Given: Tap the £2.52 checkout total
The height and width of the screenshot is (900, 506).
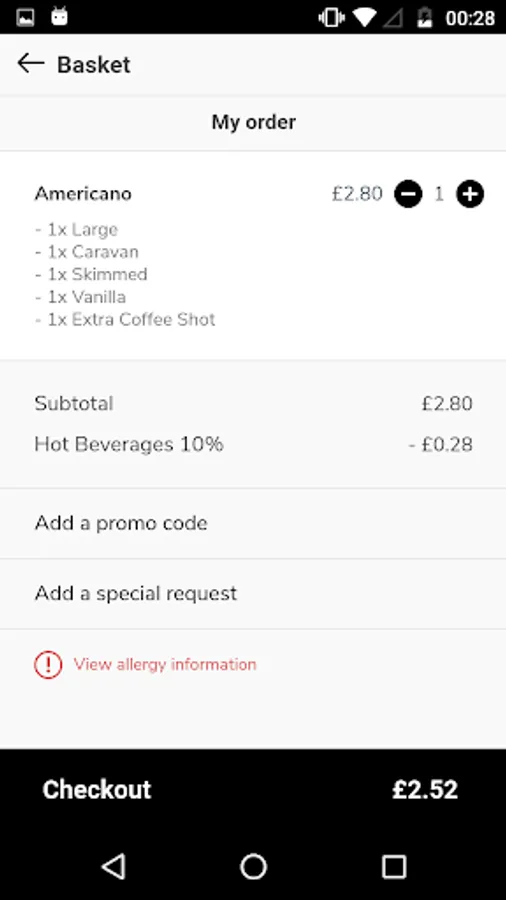Looking at the screenshot, I should 425,790.
